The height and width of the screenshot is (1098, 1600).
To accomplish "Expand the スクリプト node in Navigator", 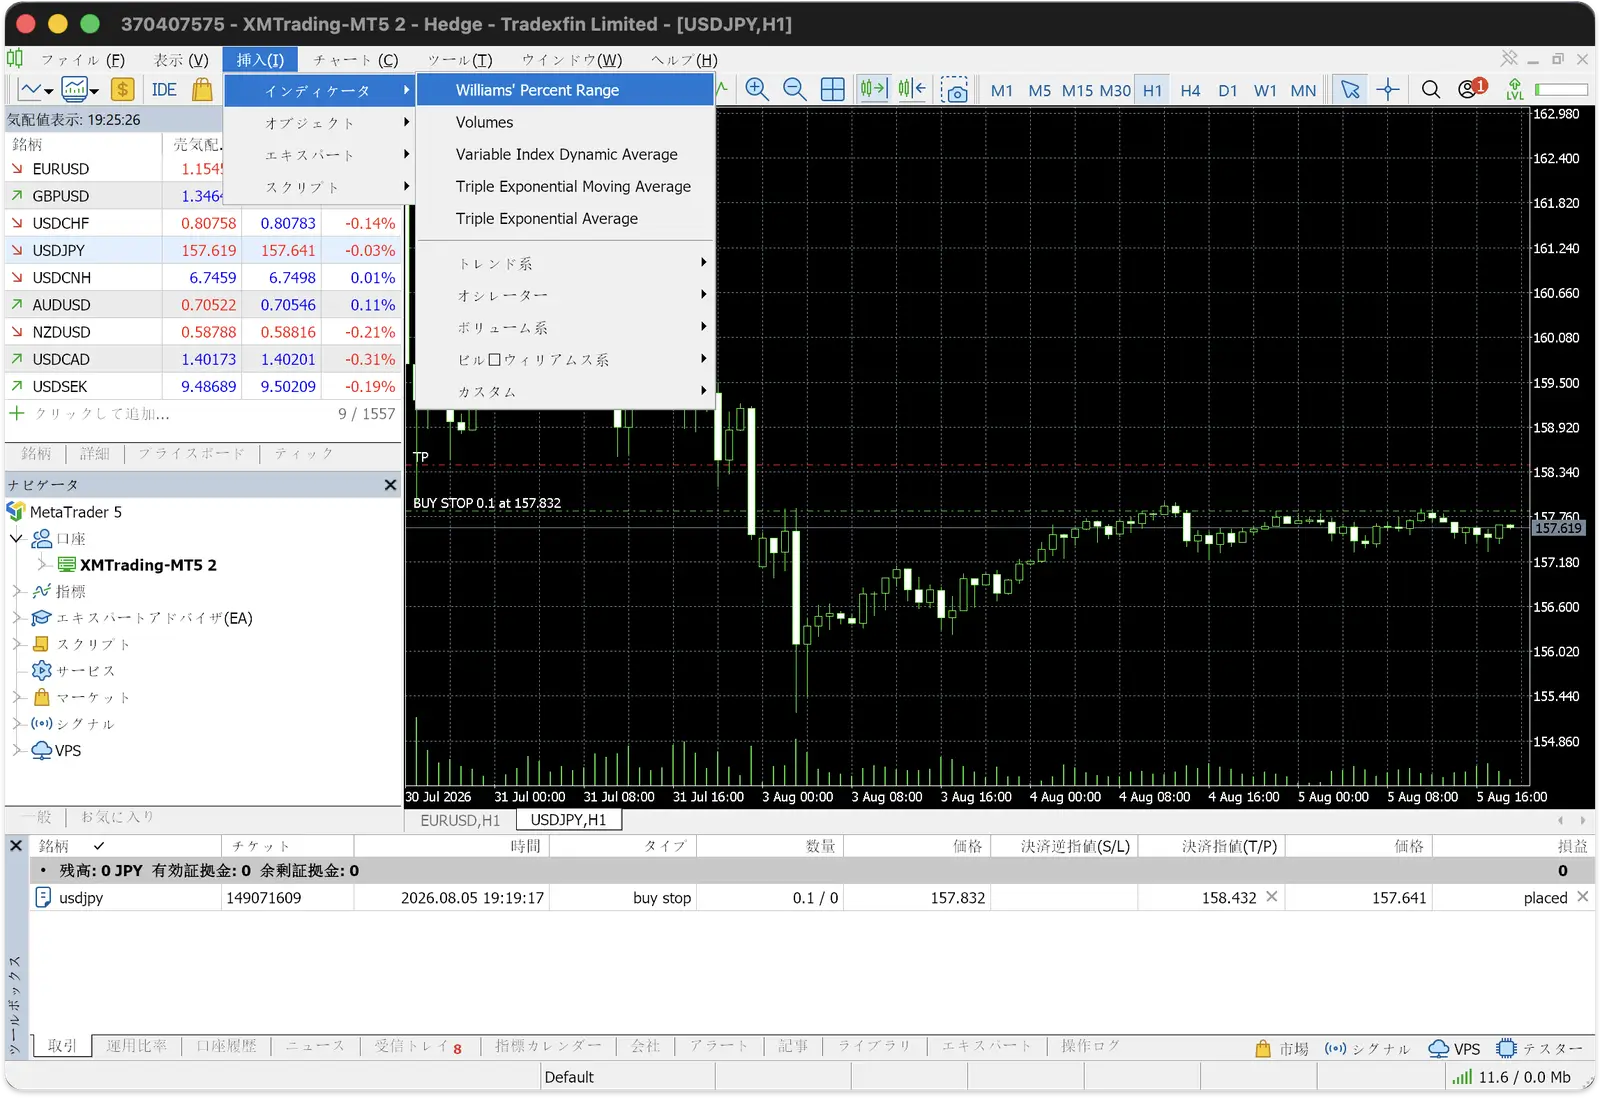I will (17, 645).
